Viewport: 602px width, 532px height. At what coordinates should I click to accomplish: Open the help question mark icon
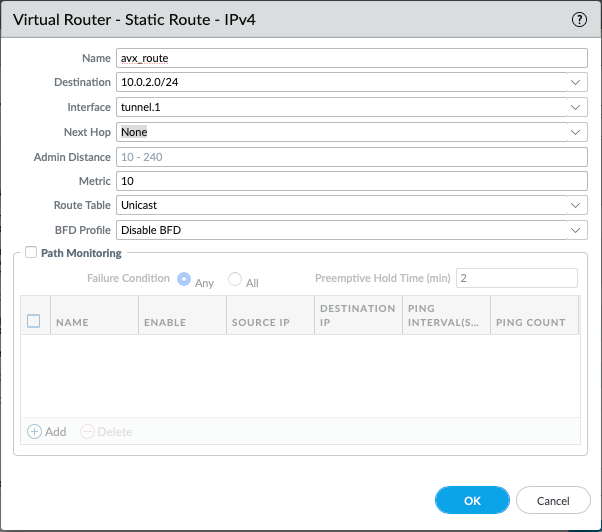(x=578, y=19)
